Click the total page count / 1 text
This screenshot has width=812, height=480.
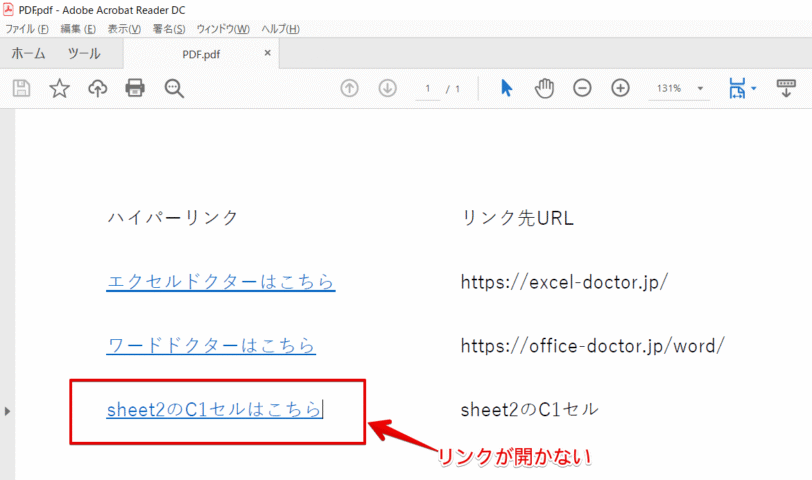coord(453,89)
